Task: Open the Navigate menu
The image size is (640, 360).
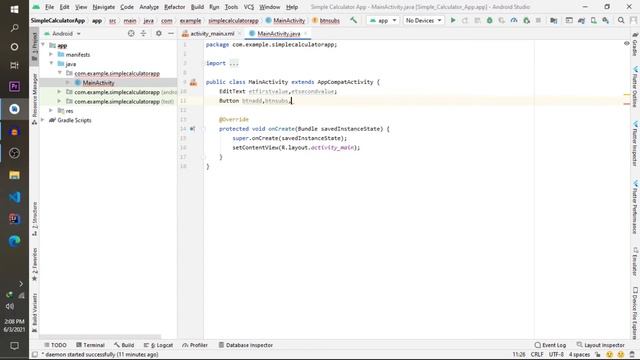Action: pos(104,7)
